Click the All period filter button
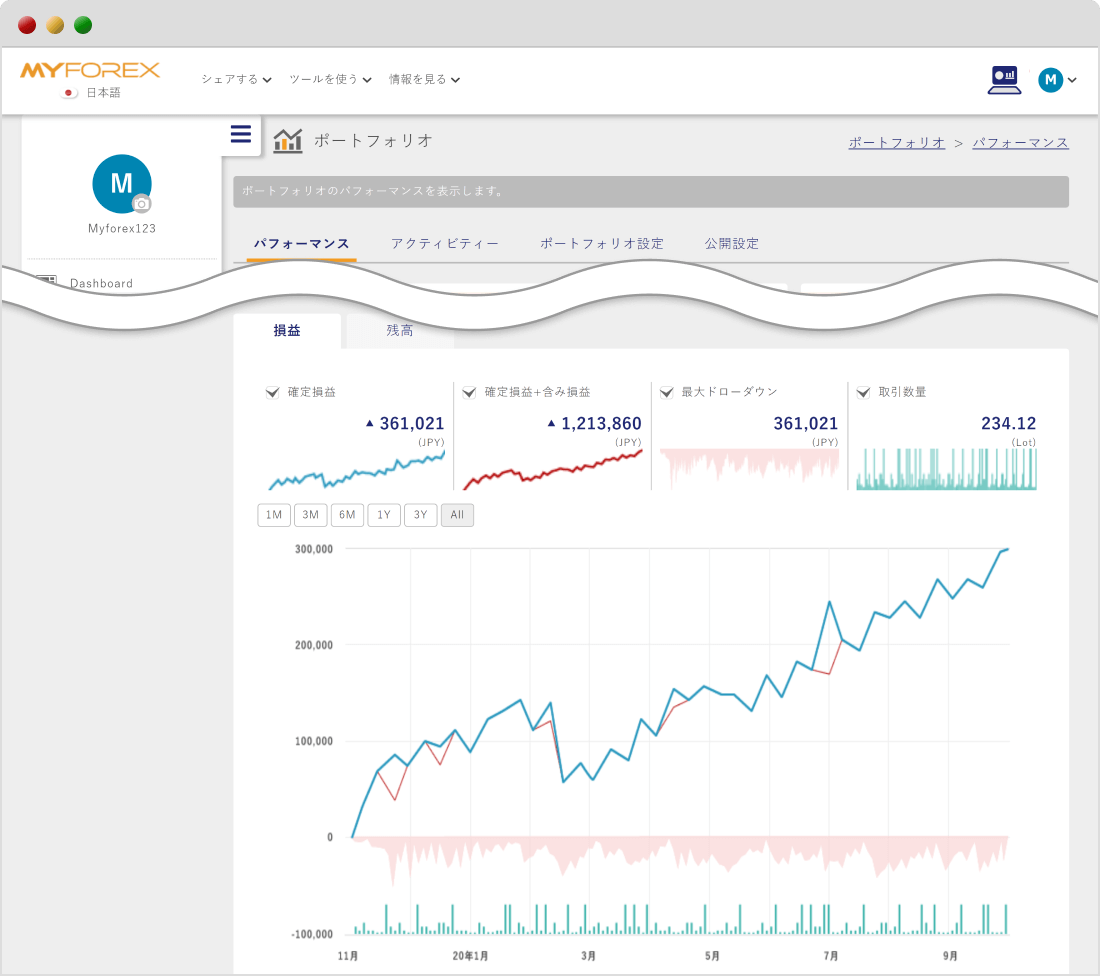 (x=457, y=515)
